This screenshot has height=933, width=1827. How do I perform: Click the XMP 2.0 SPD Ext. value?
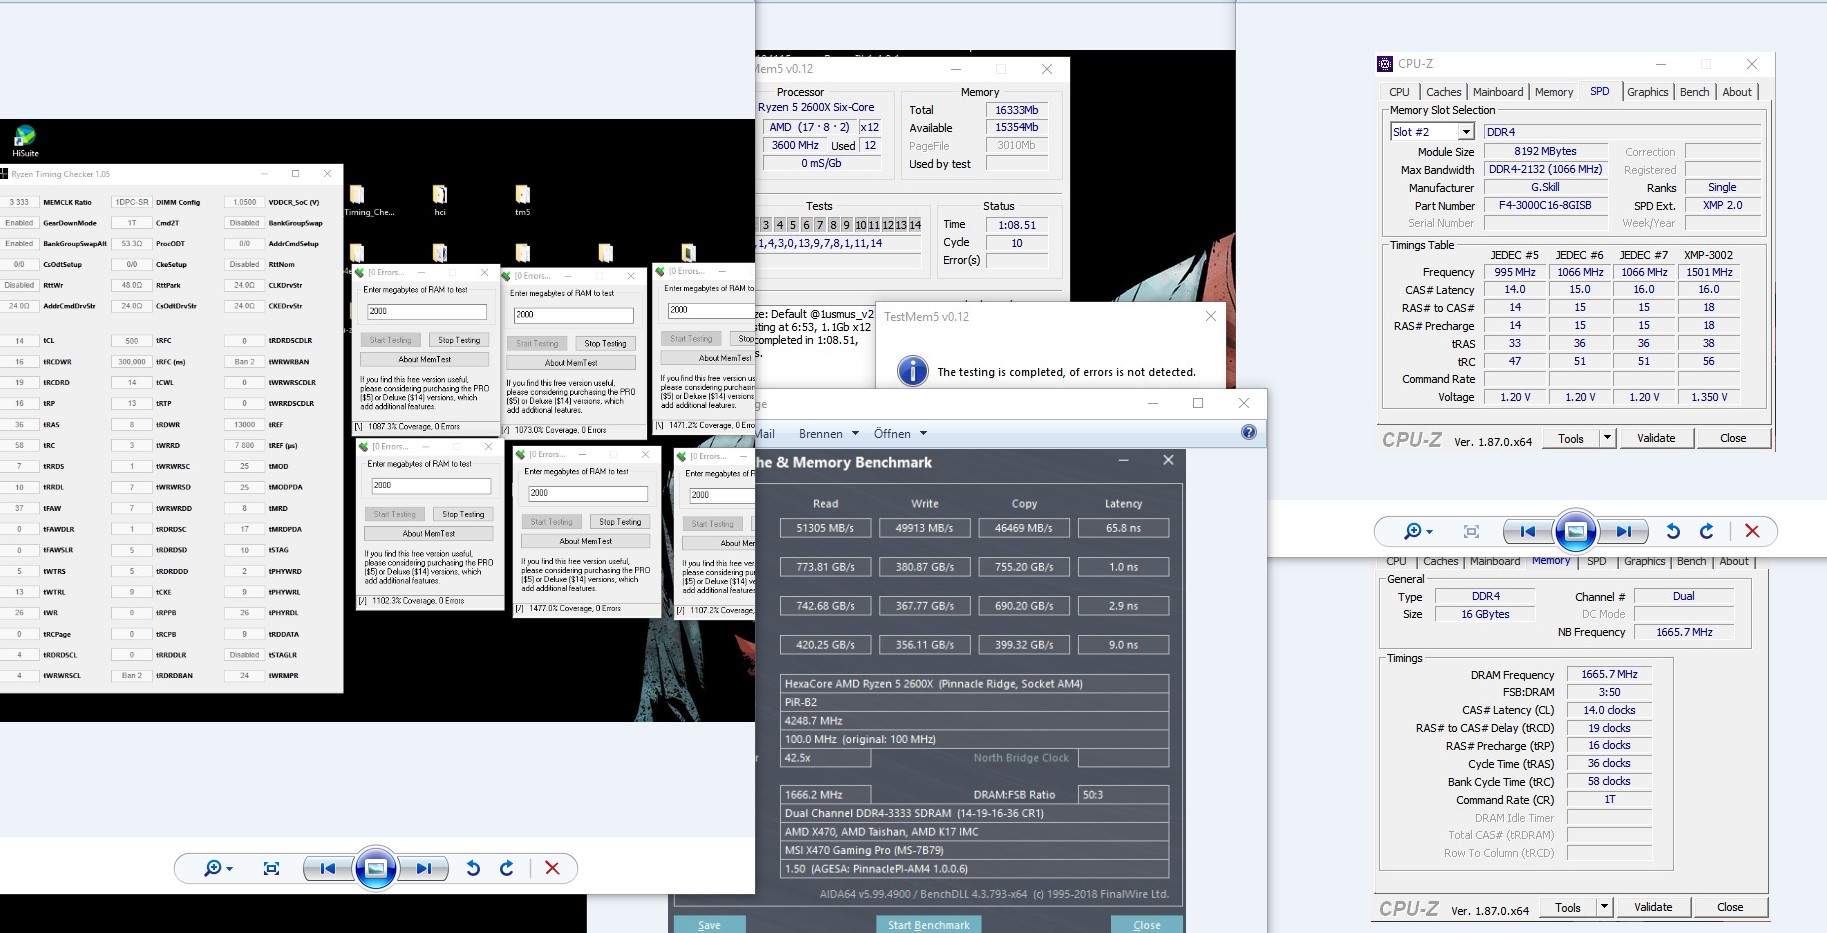(x=1722, y=205)
